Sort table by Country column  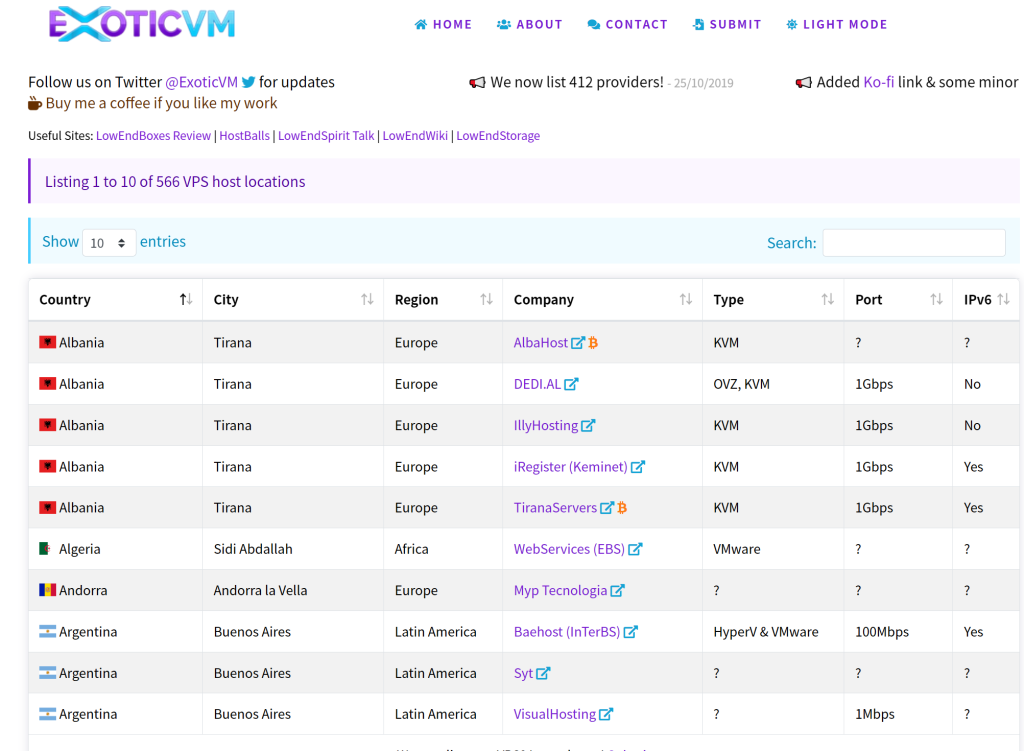(116, 300)
